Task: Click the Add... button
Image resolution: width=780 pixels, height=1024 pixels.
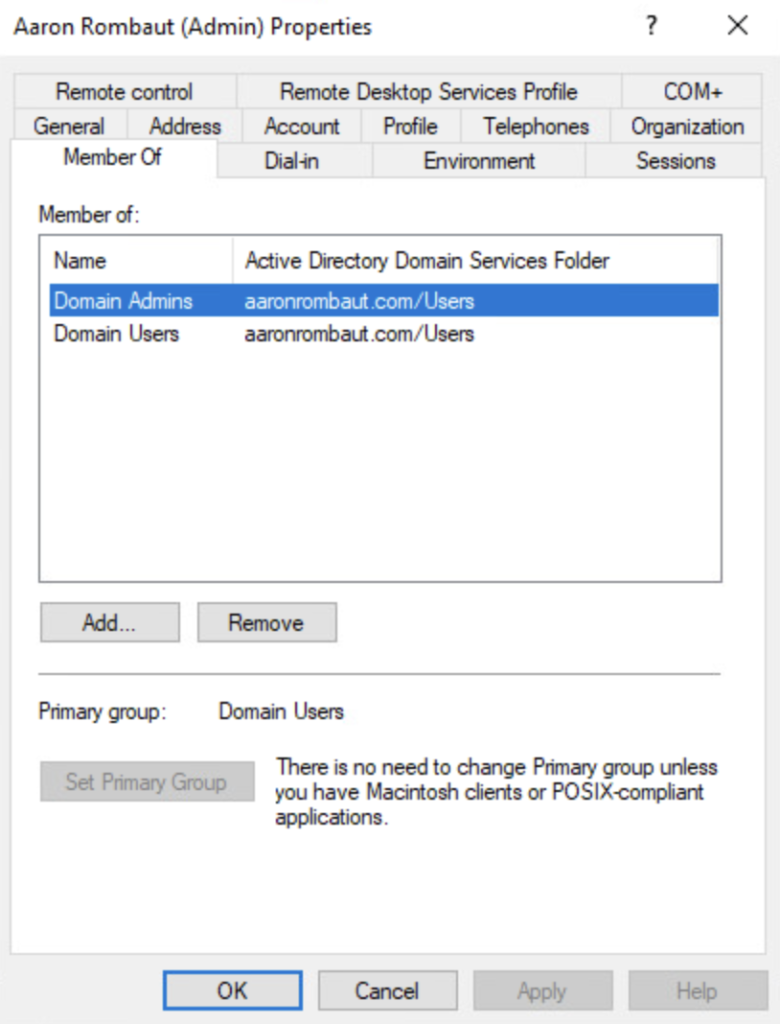Action: coord(109,623)
